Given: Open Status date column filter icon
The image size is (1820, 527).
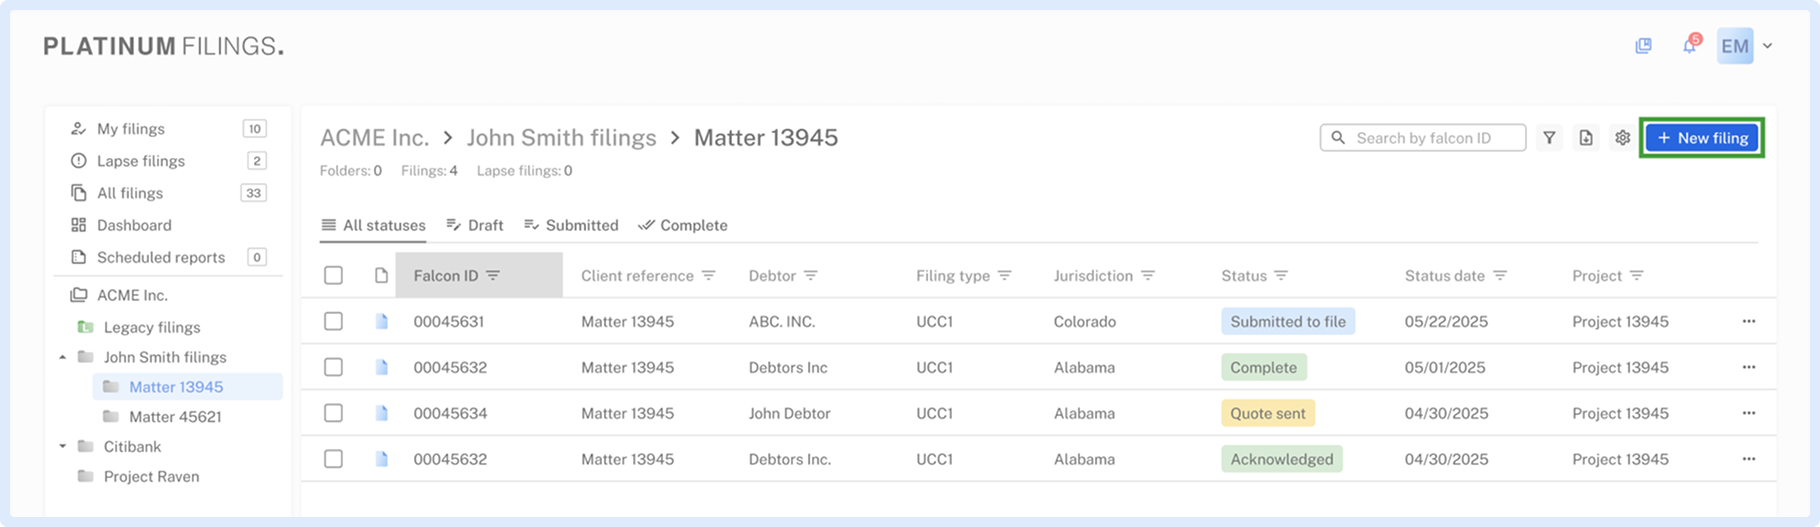Looking at the screenshot, I should pos(1500,276).
